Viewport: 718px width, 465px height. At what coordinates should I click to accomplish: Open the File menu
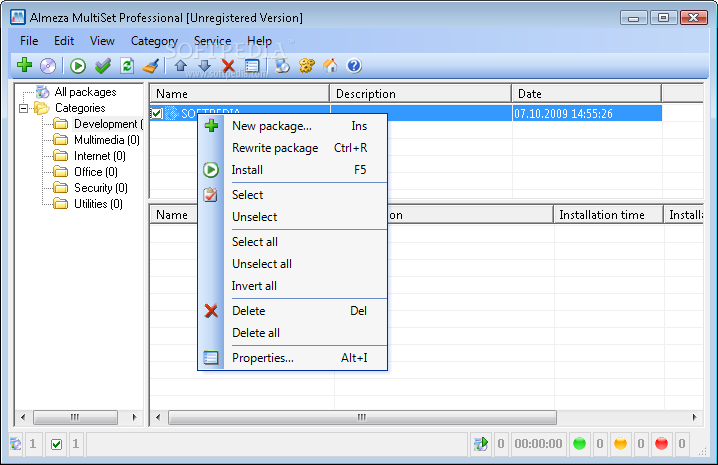[x=29, y=41]
